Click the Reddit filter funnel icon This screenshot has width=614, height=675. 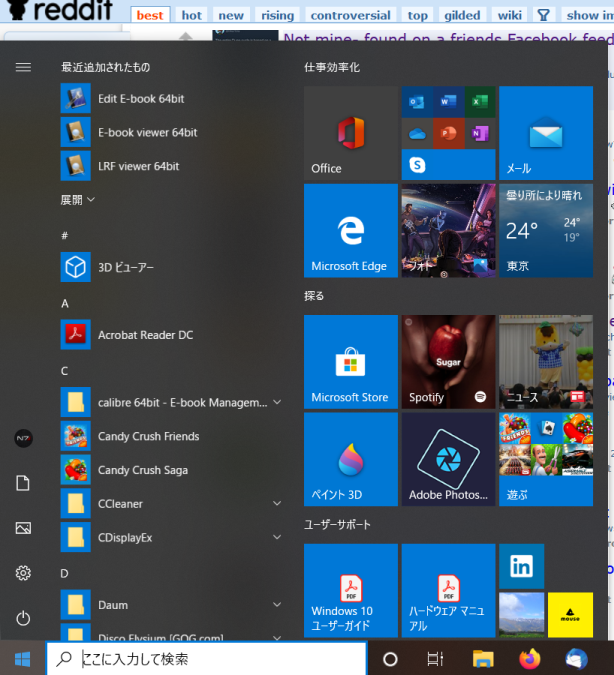(543, 15)
